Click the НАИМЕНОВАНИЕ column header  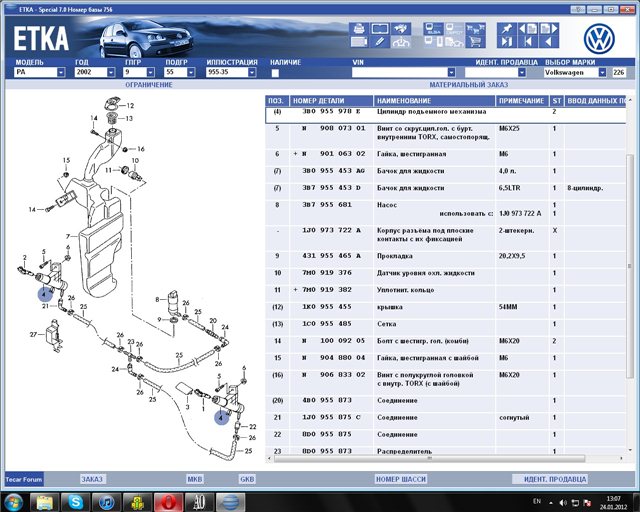(x=434, y=101)
